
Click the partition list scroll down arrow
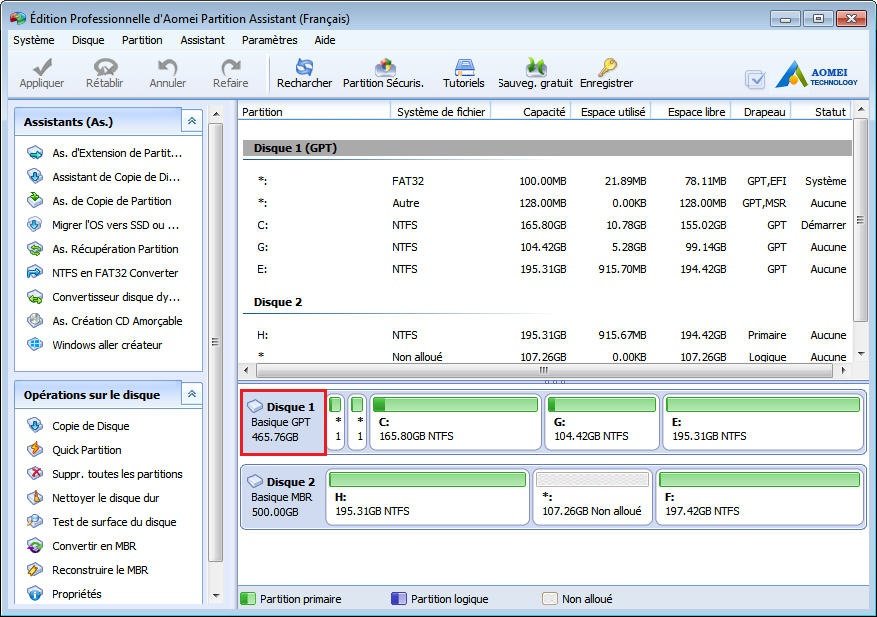(x=861, y=354)
